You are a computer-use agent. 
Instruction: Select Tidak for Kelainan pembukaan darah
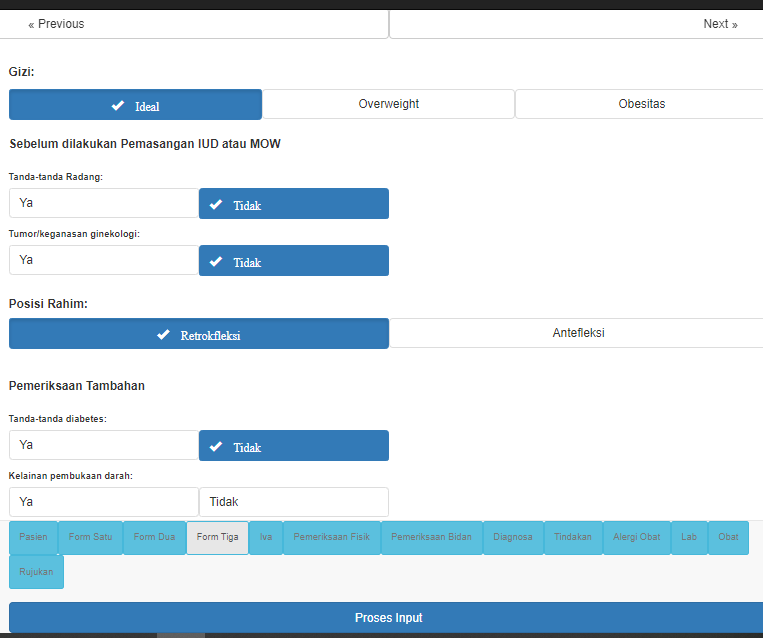(x=294, y=502)
